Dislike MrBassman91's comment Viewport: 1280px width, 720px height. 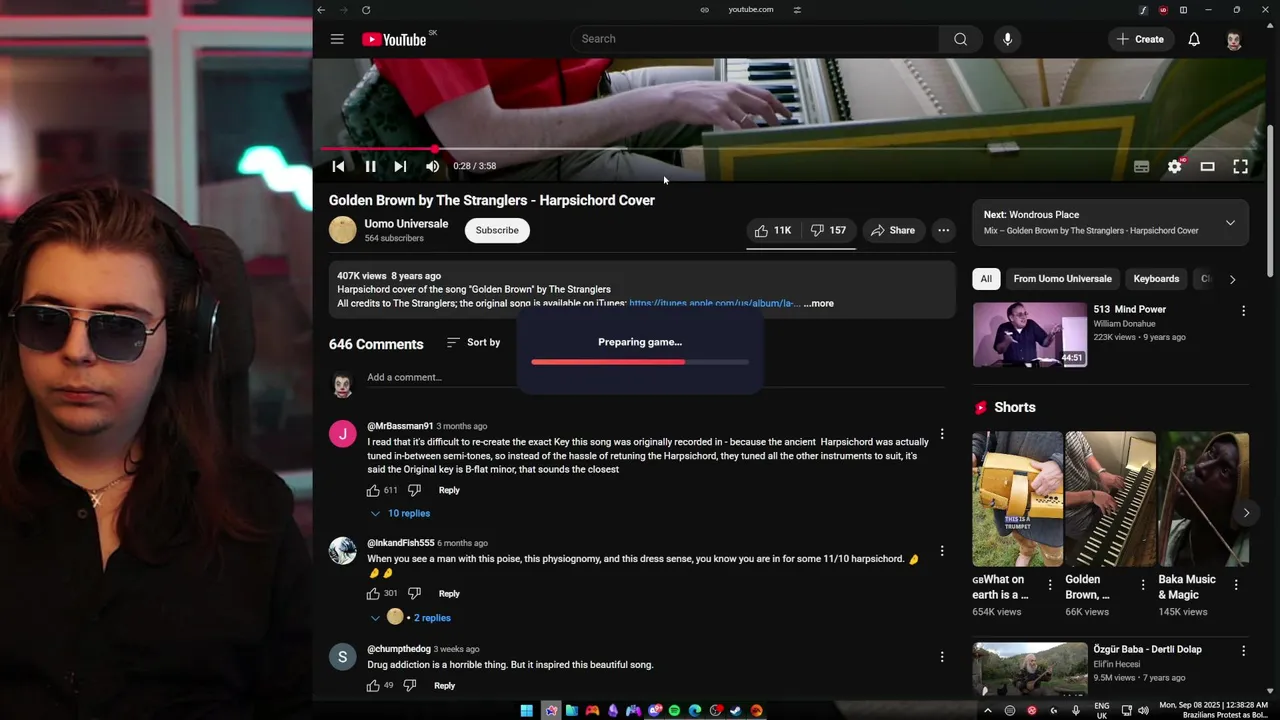coord(414,491)
